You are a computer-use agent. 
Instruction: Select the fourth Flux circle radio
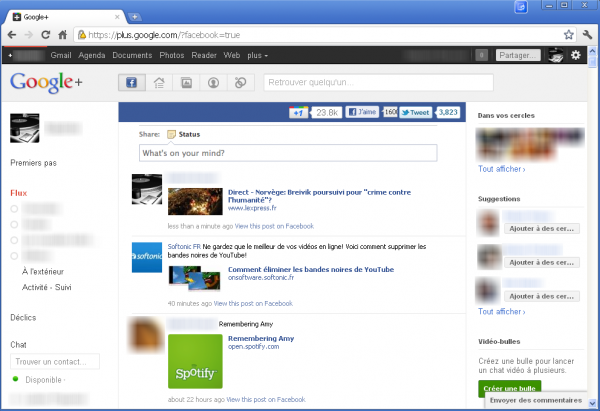pos(14,256)
